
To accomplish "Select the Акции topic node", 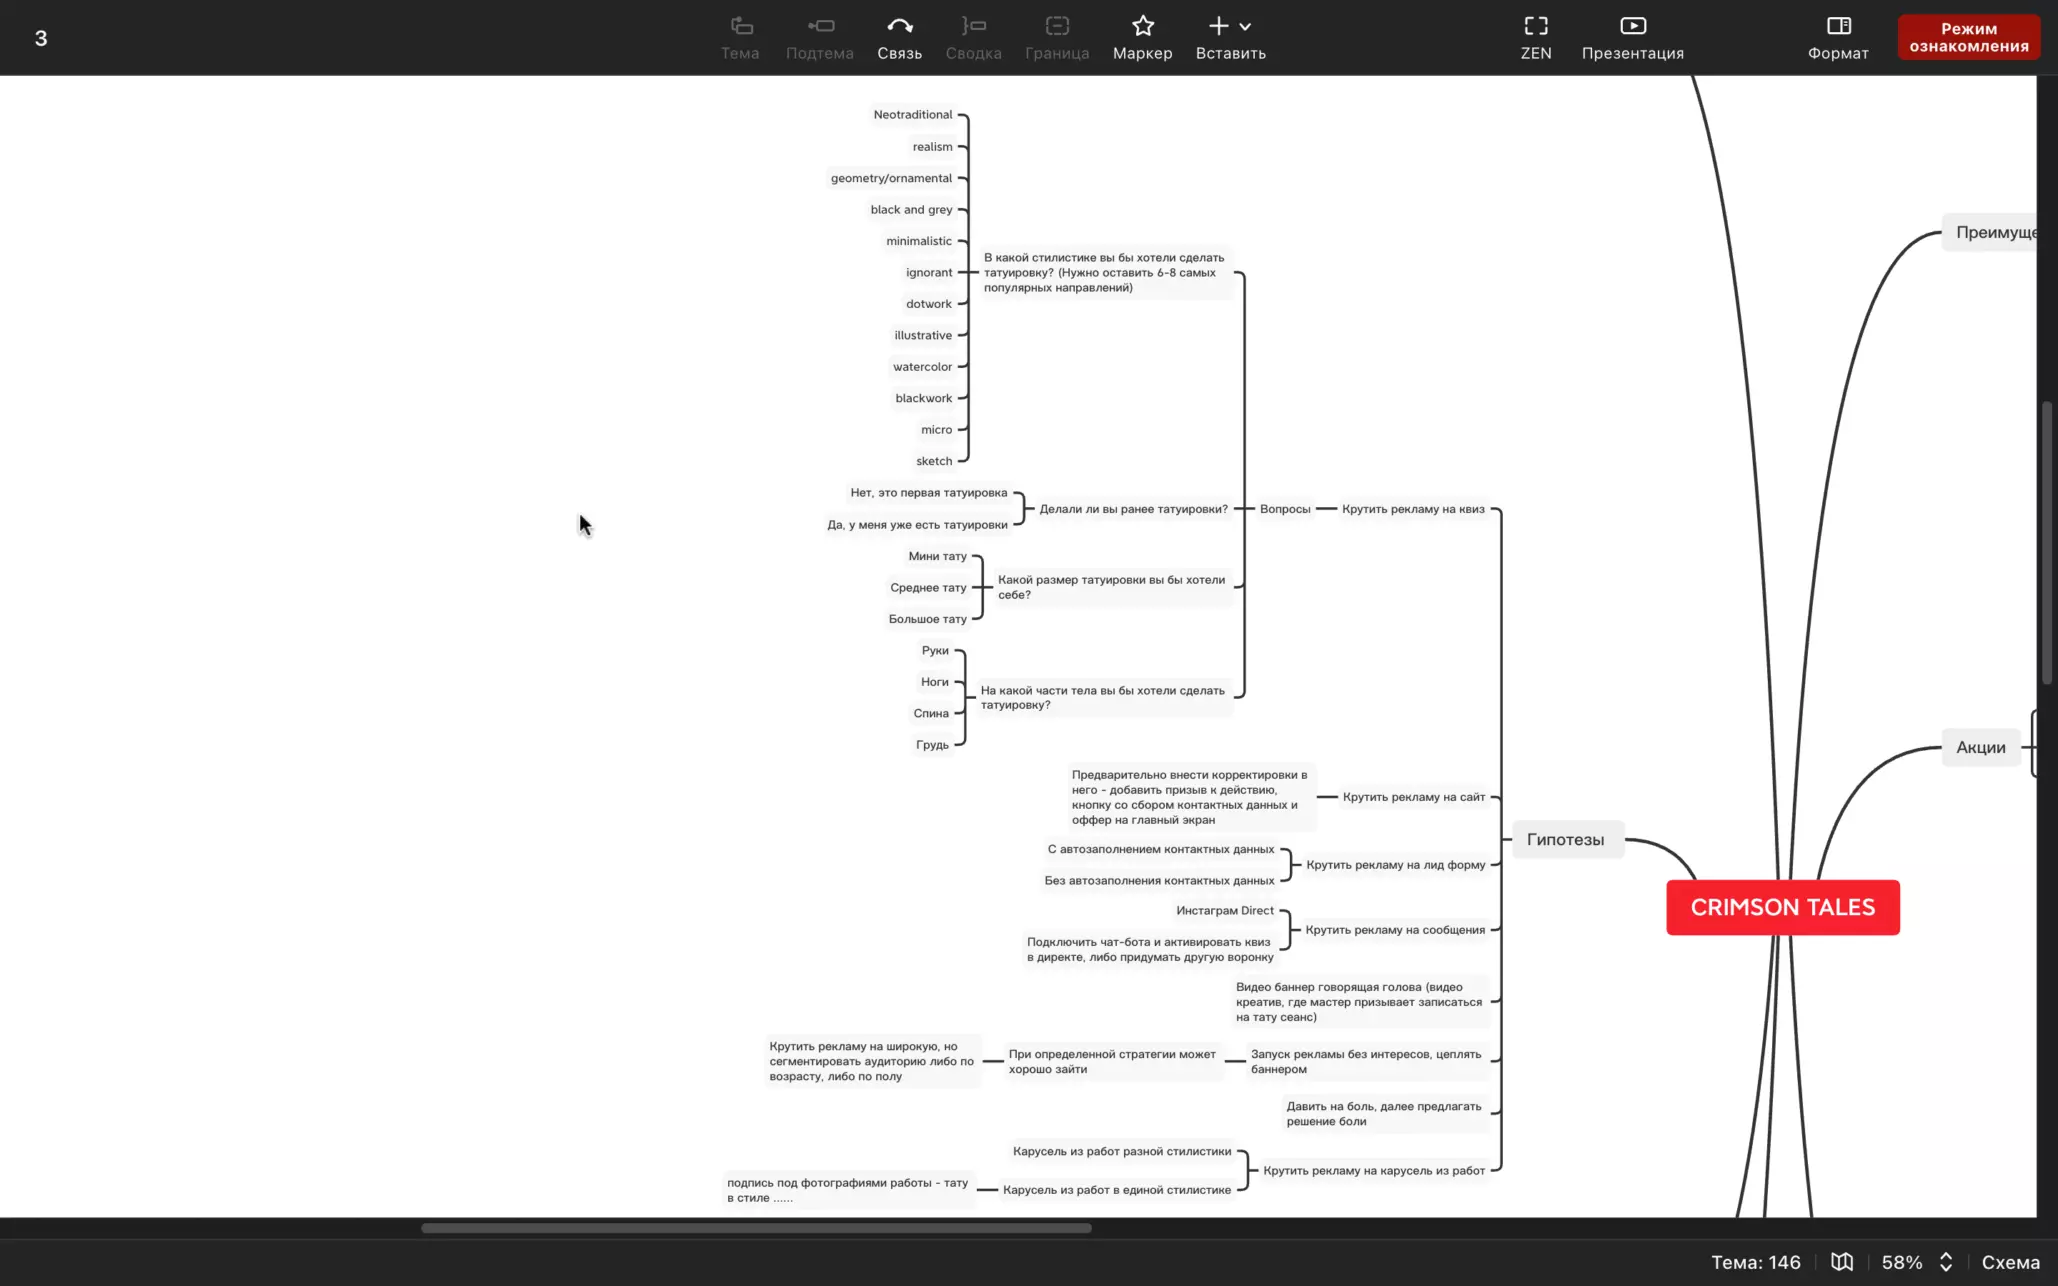I will 1980,747.
